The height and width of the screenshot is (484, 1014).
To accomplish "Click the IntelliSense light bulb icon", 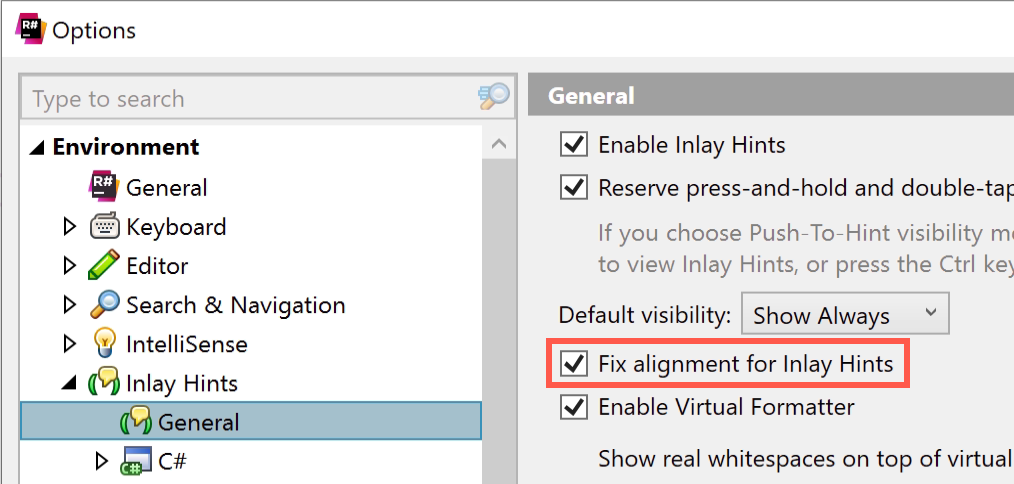I will tap(103, 343).
